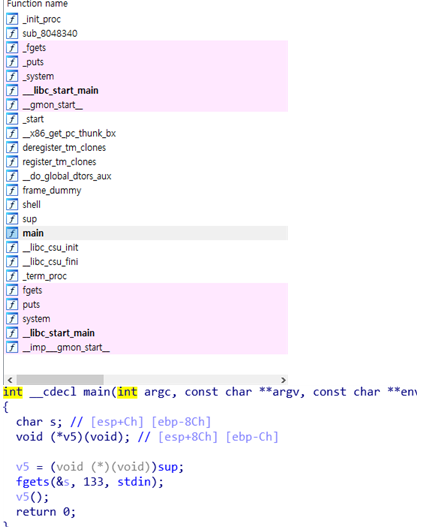
Task: Click the function icon beside __x86_get_pc_thunk_bx
Action: click(12, 133)
